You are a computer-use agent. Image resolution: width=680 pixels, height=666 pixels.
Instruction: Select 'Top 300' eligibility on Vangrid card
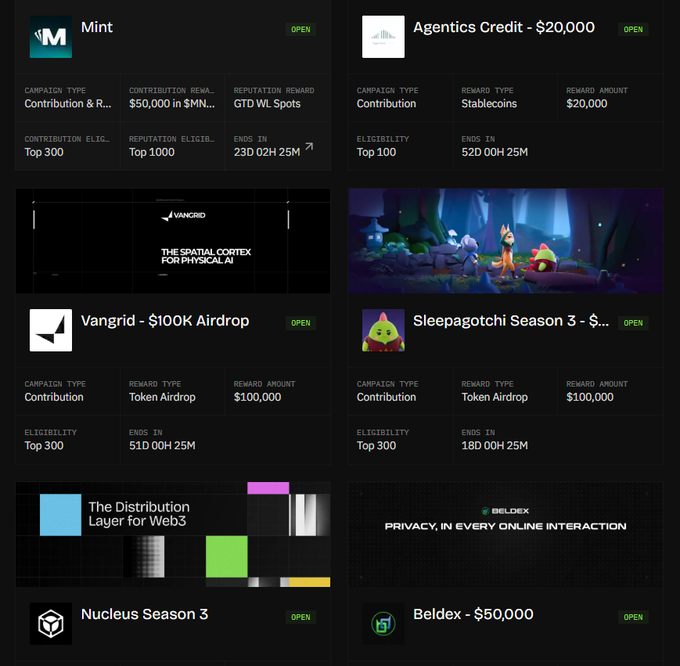tap(44, 446)
